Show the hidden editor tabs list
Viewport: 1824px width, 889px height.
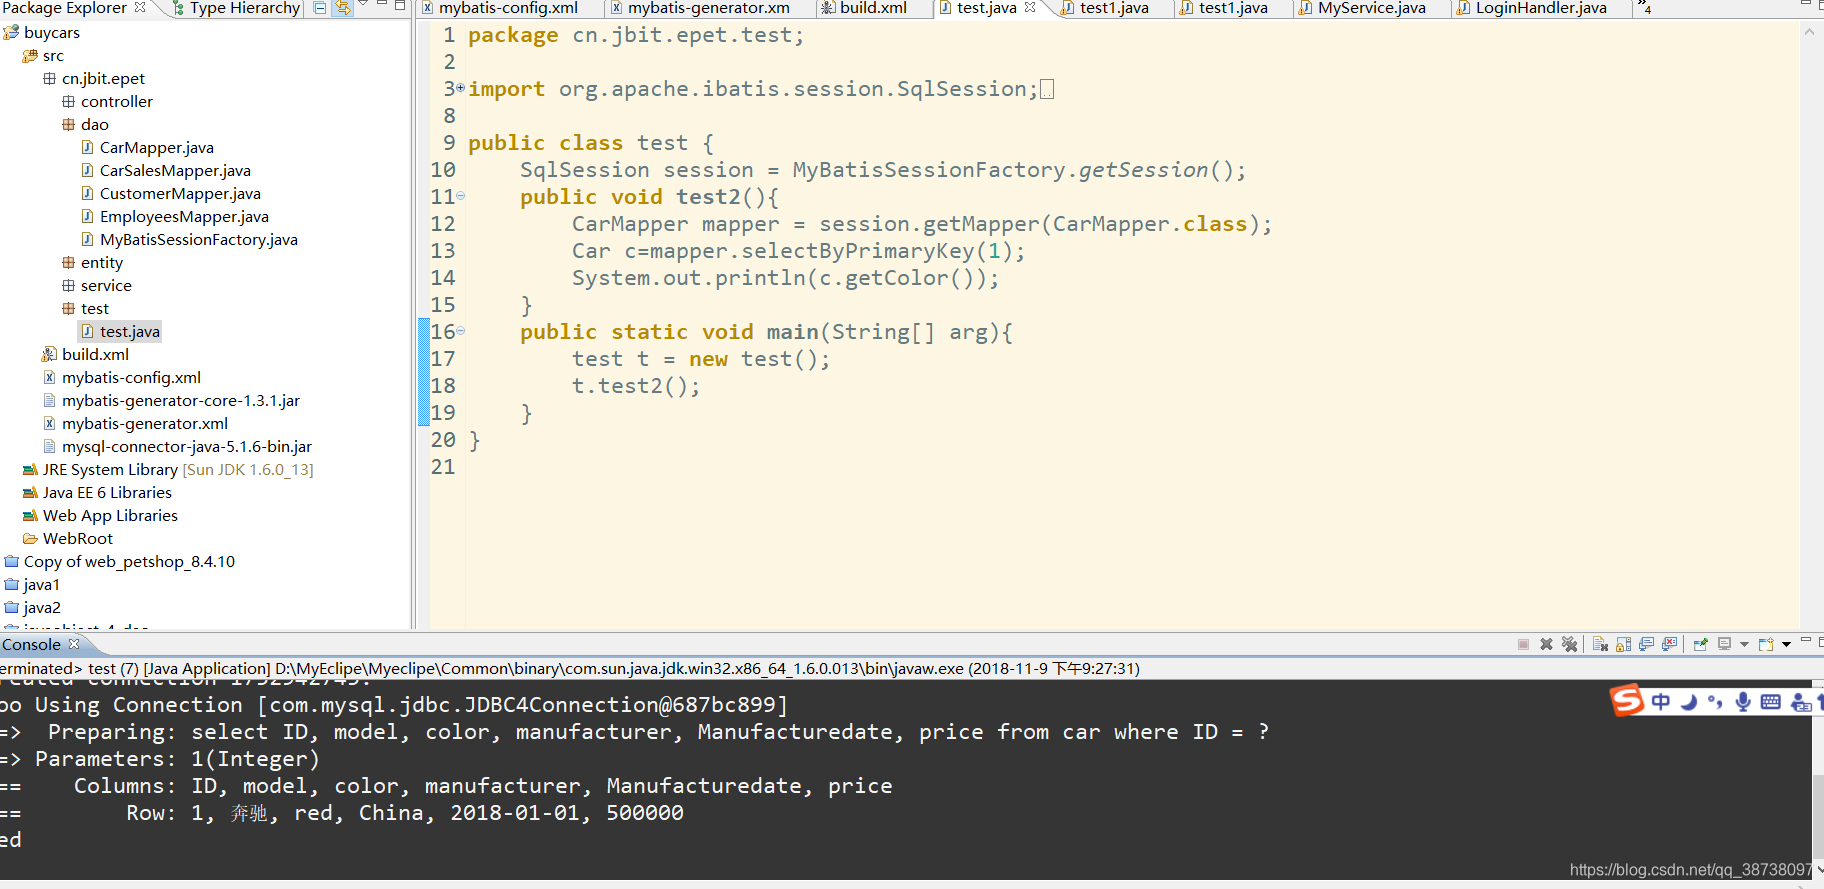(x=1644, y=8)
